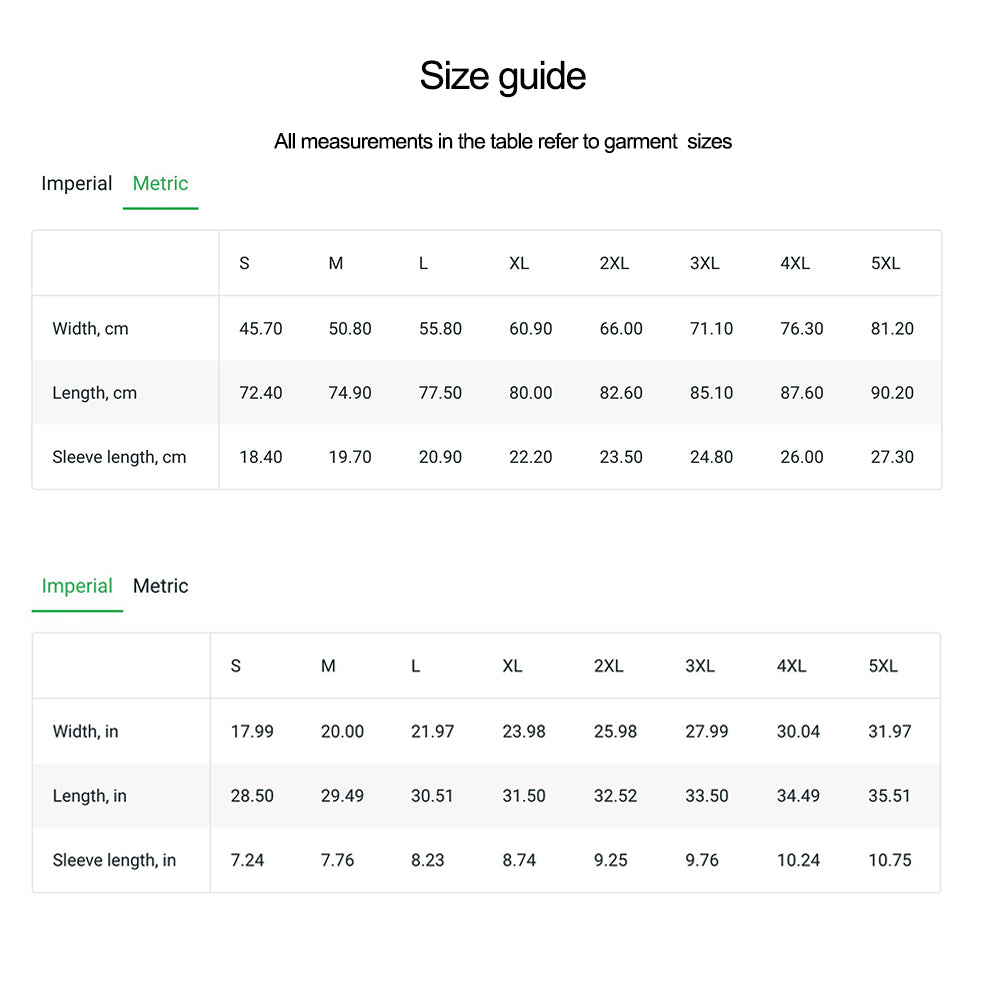Select the Width, cm row label
The width and height of the screenshot is (1000, 1000).
90,329
